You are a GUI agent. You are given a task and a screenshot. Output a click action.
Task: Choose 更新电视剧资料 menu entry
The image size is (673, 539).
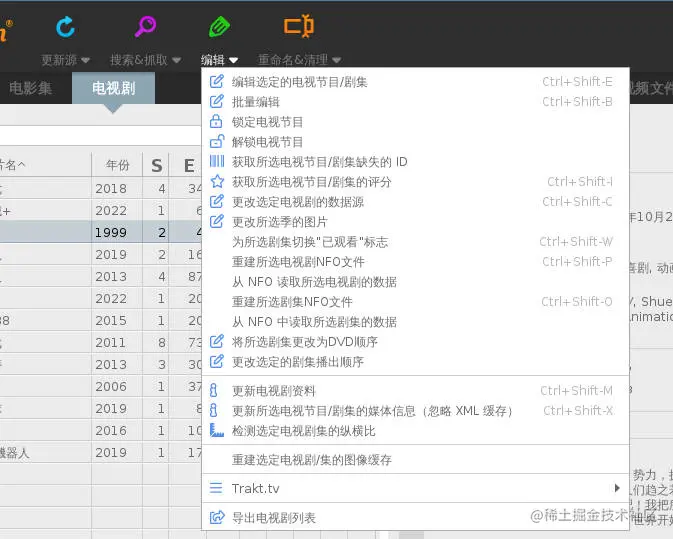pyautogui.click(x=415, y=391)
